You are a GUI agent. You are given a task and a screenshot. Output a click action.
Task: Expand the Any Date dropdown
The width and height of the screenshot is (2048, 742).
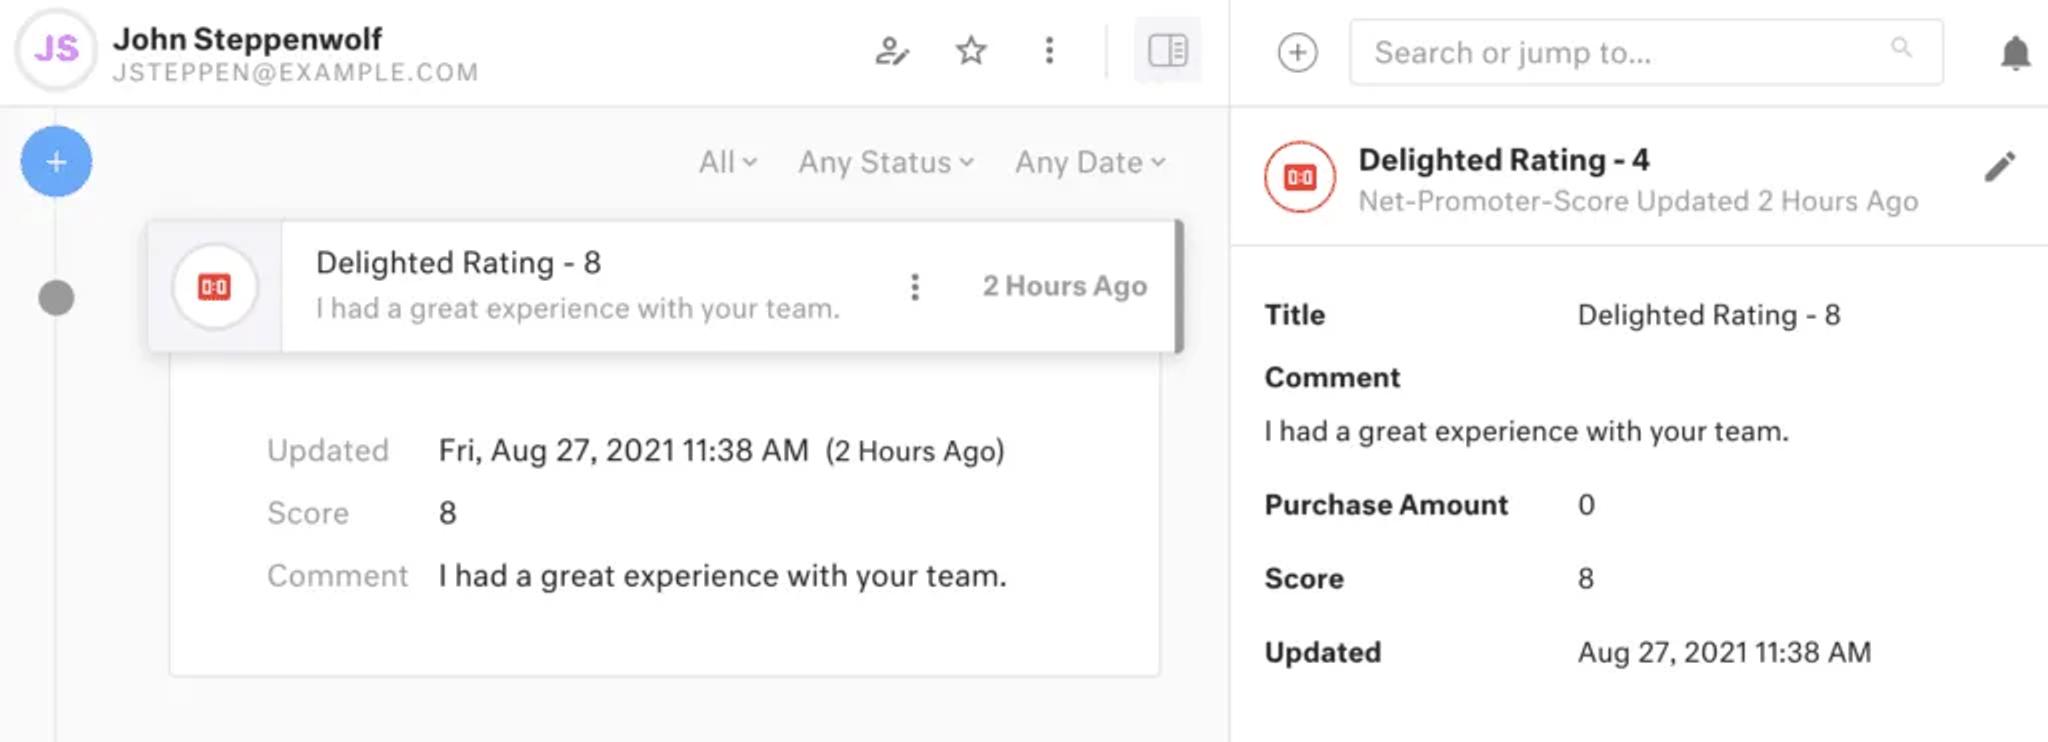1090,162
